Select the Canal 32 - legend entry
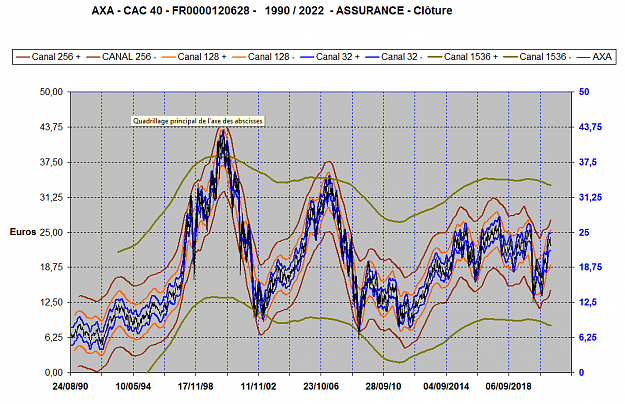The width and height of the screenshot is (625, 404). (394, 57)
